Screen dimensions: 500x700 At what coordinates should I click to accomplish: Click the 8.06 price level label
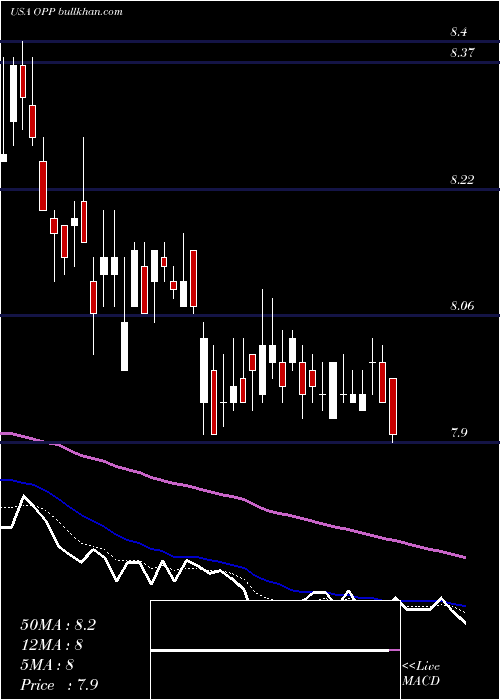[462, 306]
